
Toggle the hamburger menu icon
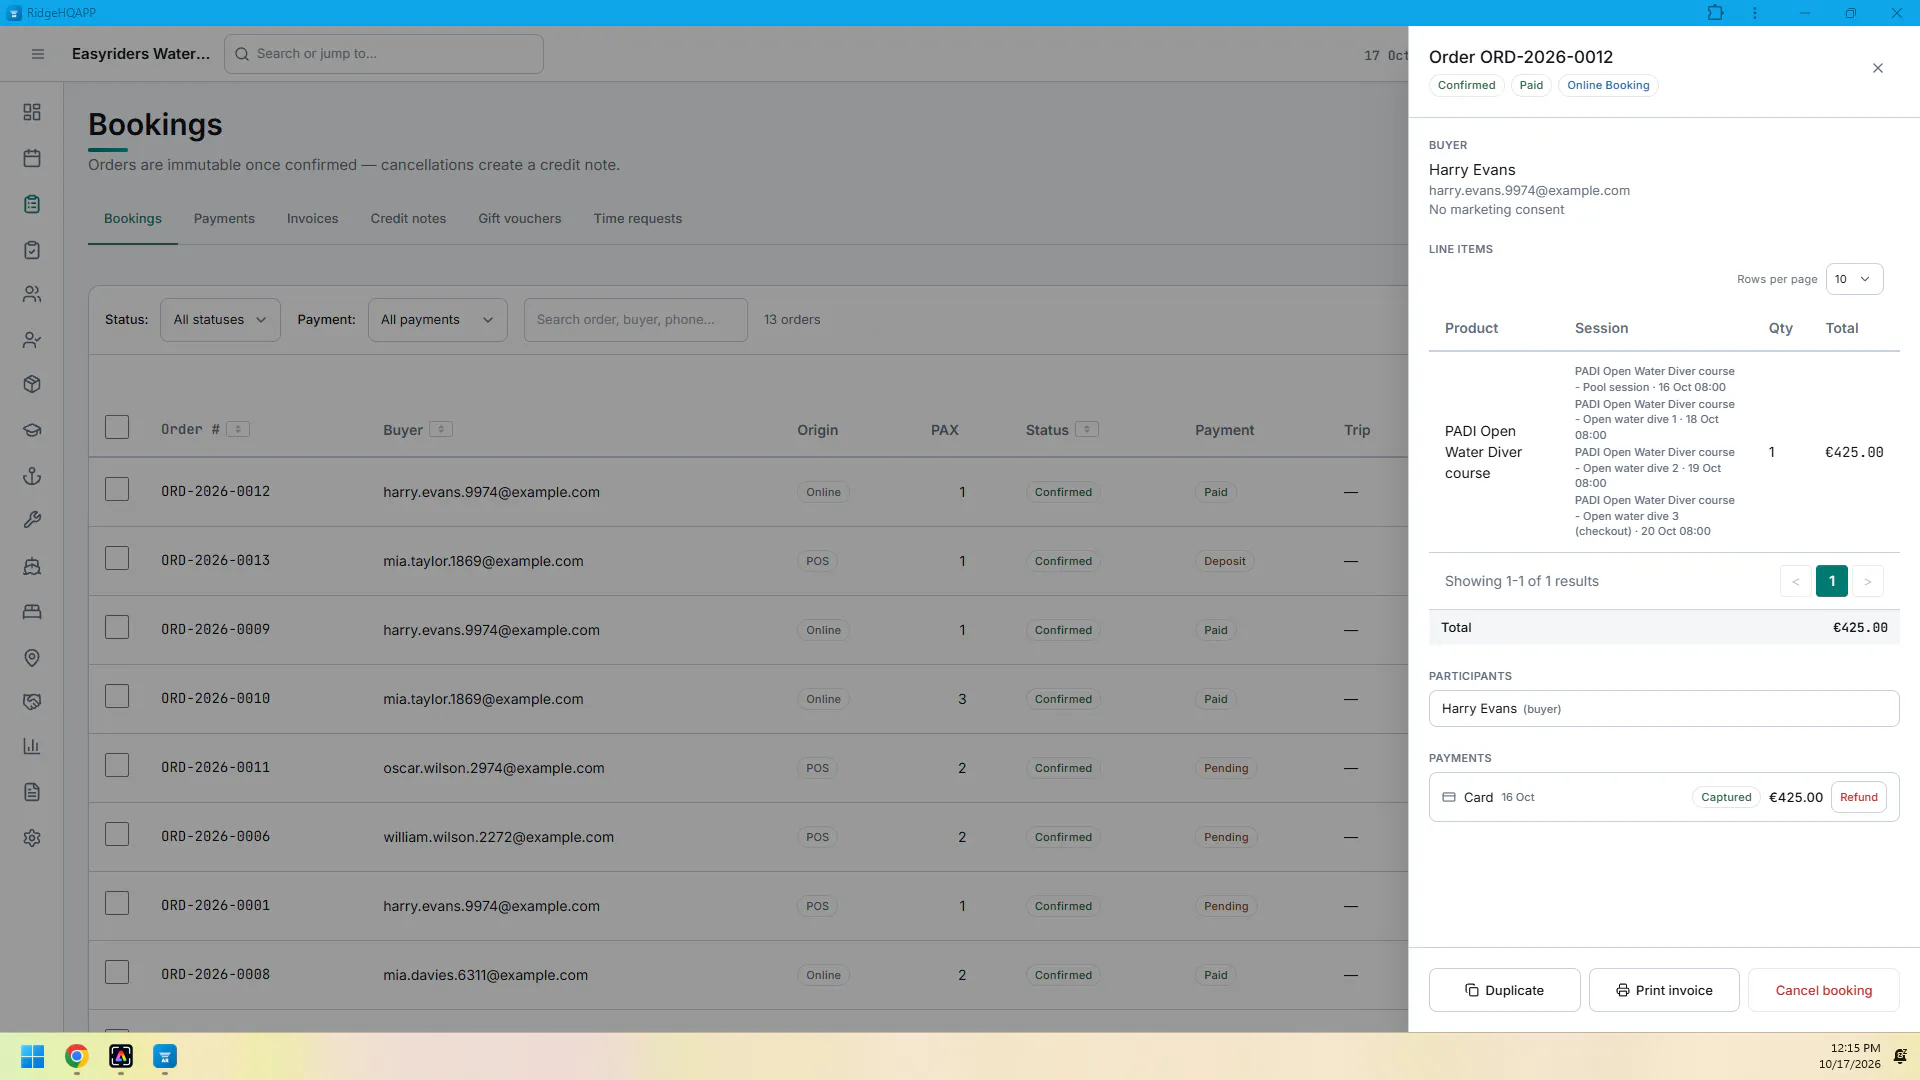pos(38,54)
